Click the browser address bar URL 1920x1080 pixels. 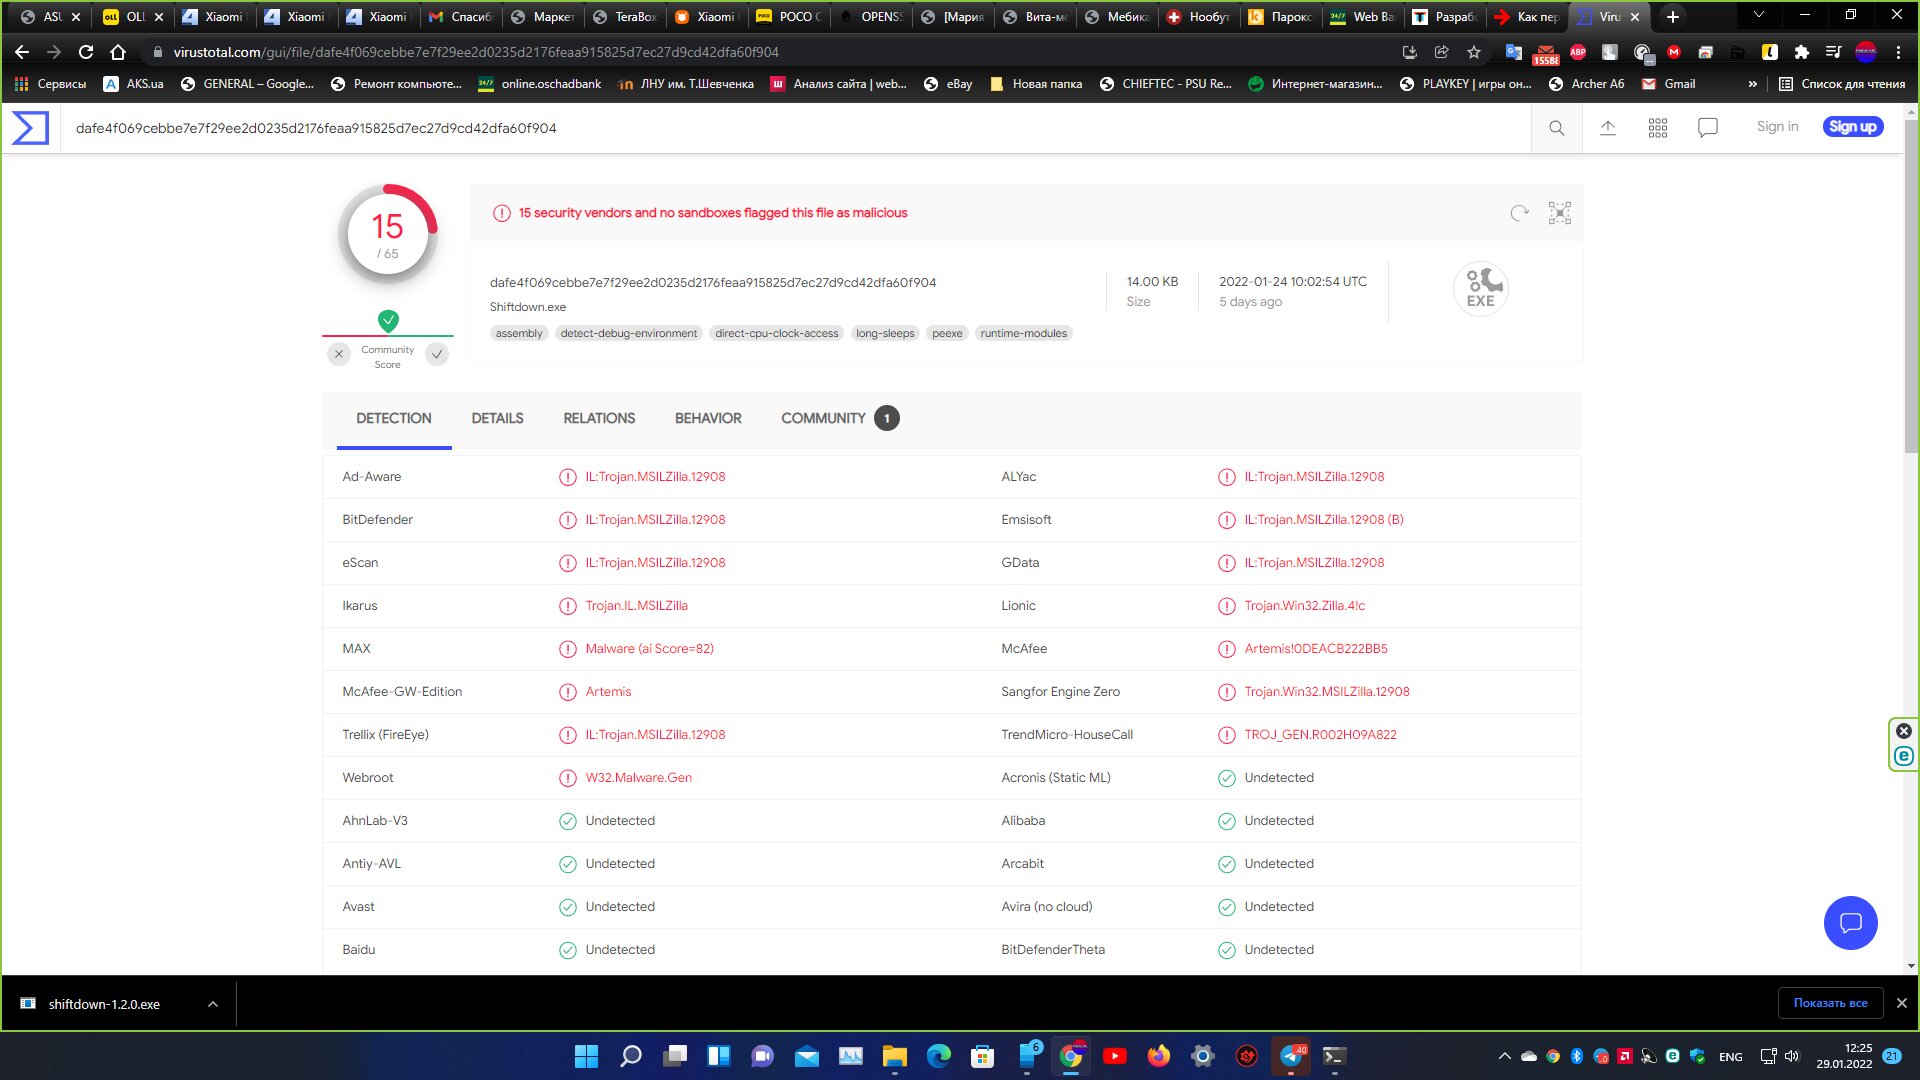[x=476, y=52]
